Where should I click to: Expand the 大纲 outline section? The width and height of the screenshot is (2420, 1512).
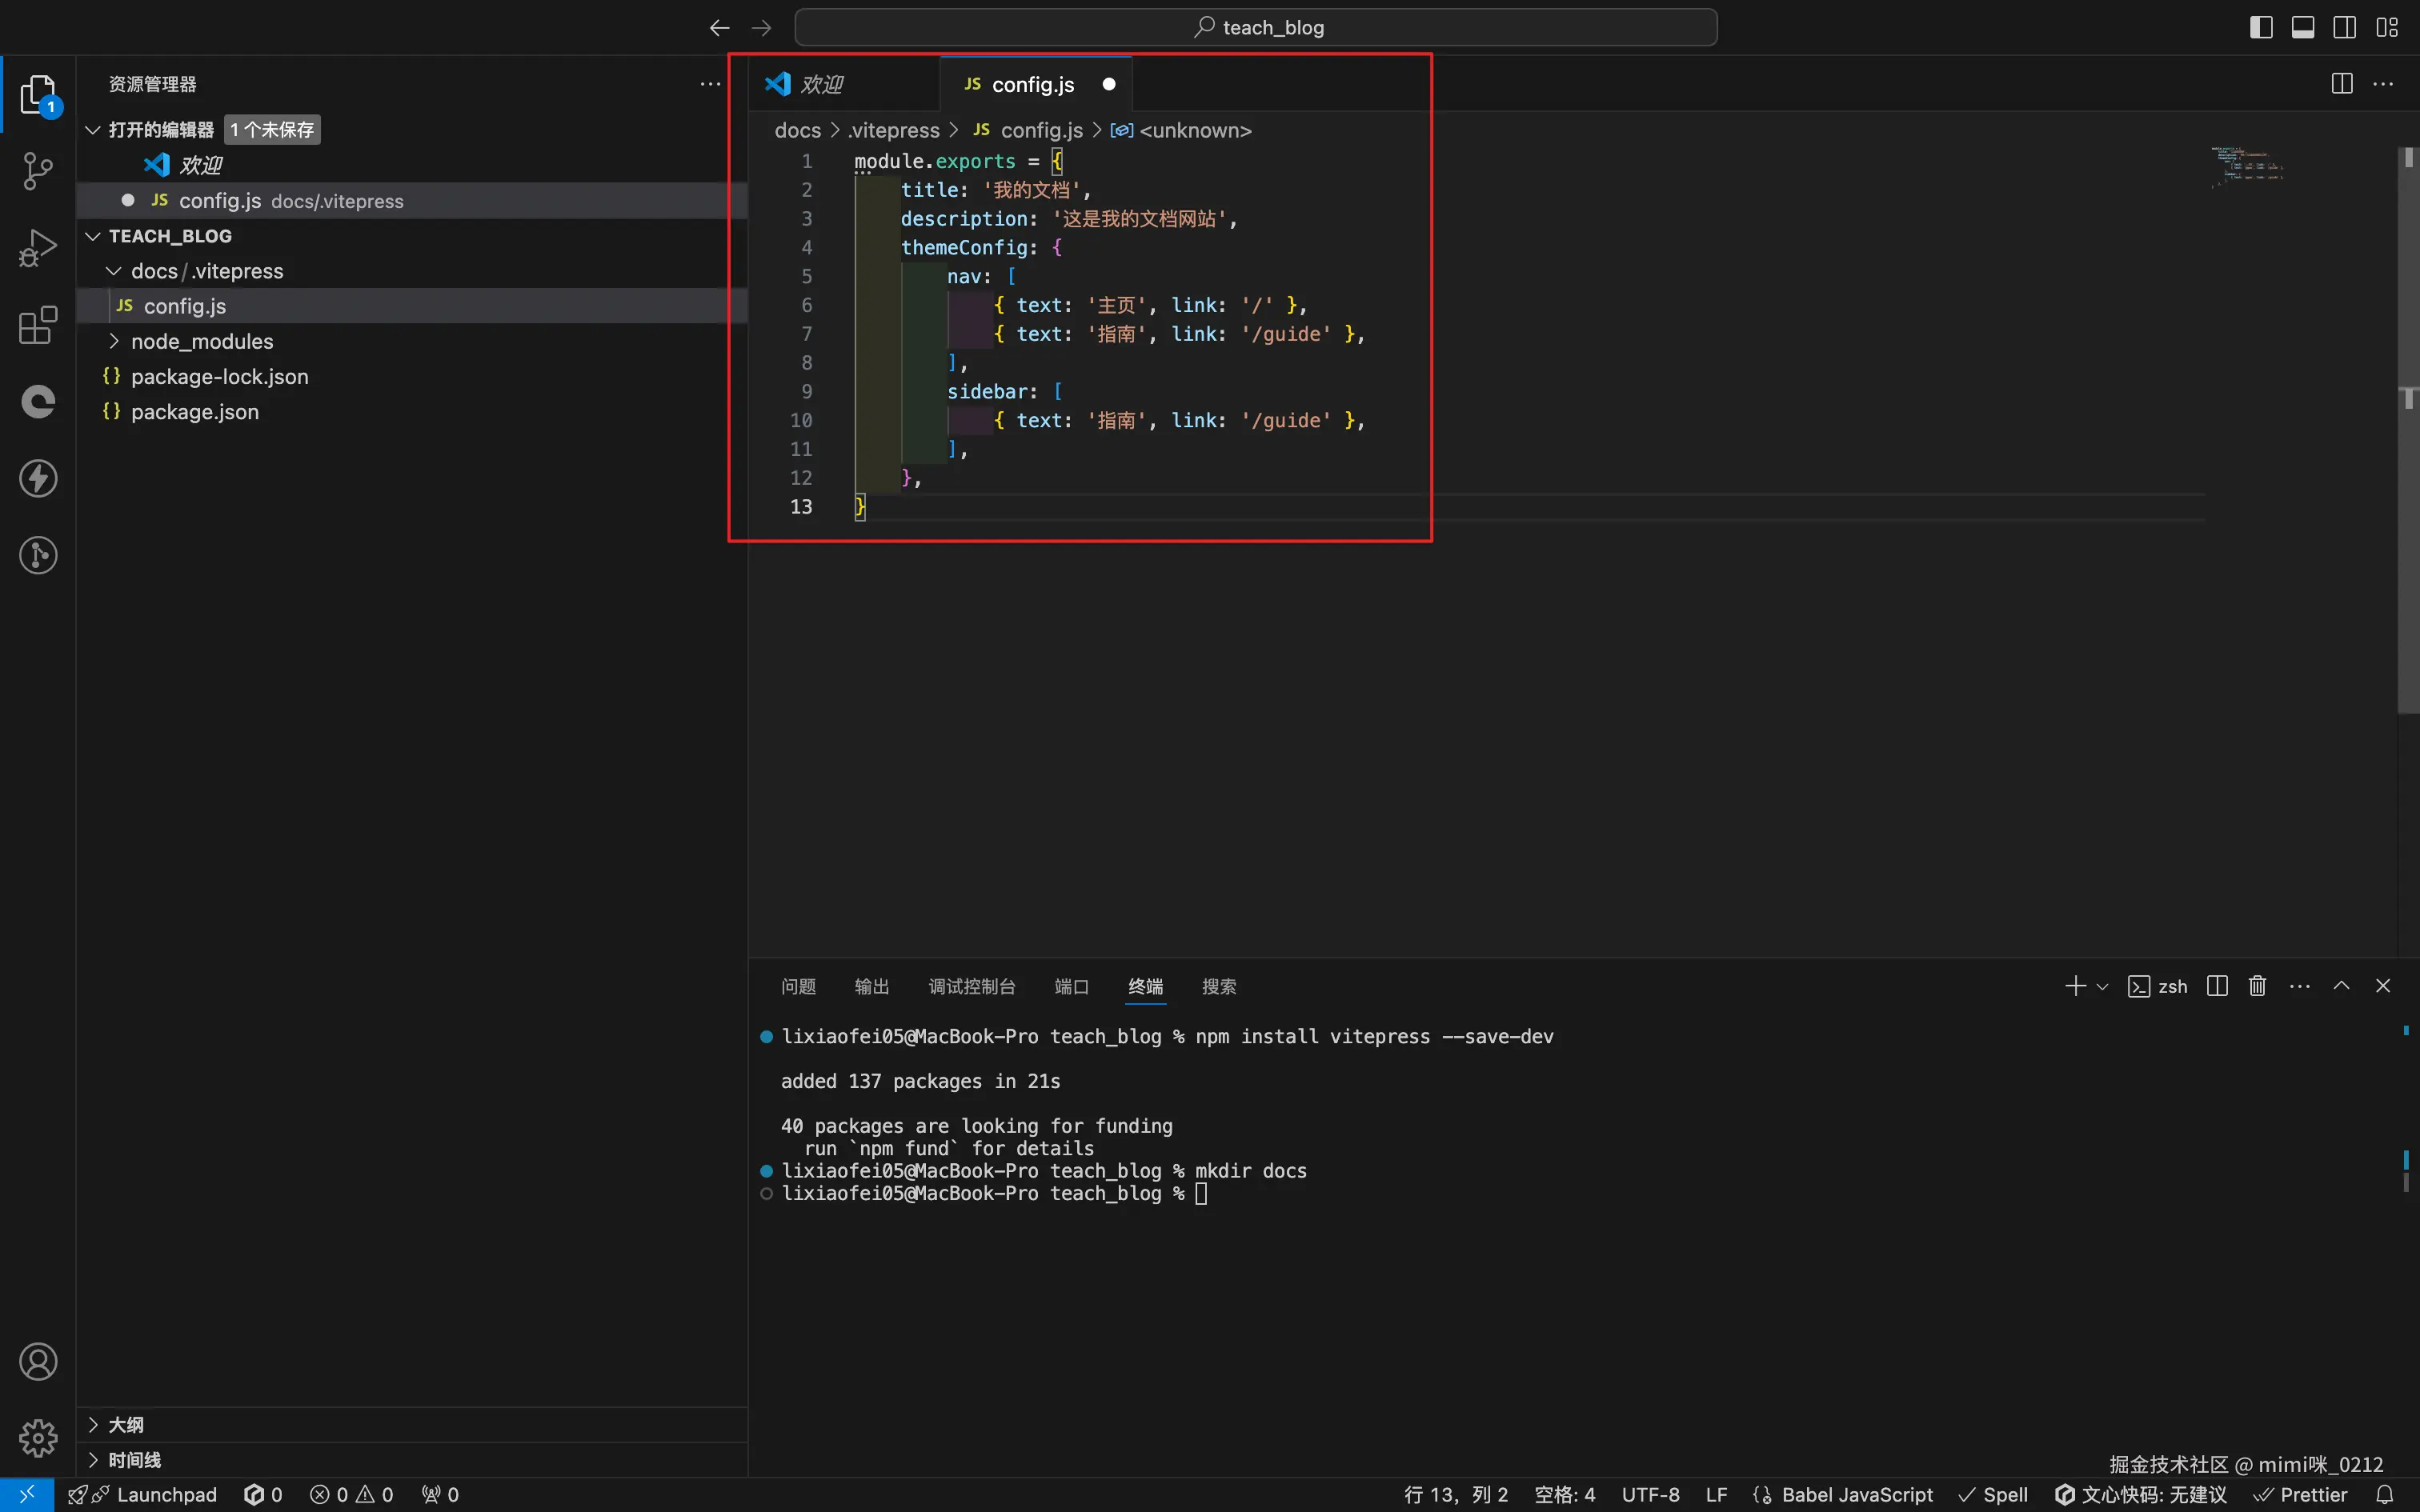tap(126, 1424)
